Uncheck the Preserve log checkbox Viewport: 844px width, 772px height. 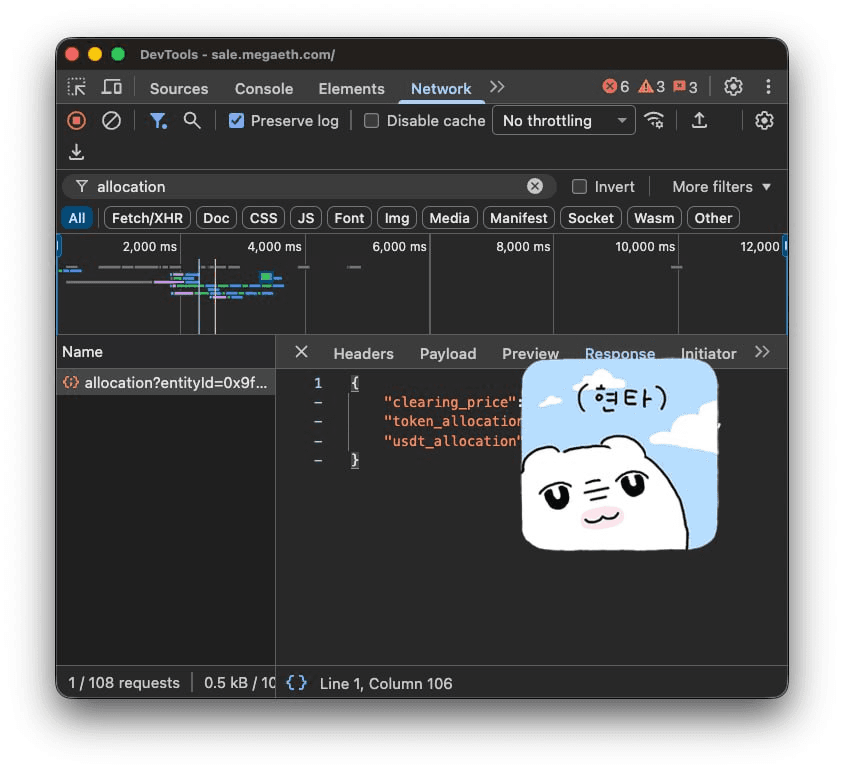coord(237,121)
